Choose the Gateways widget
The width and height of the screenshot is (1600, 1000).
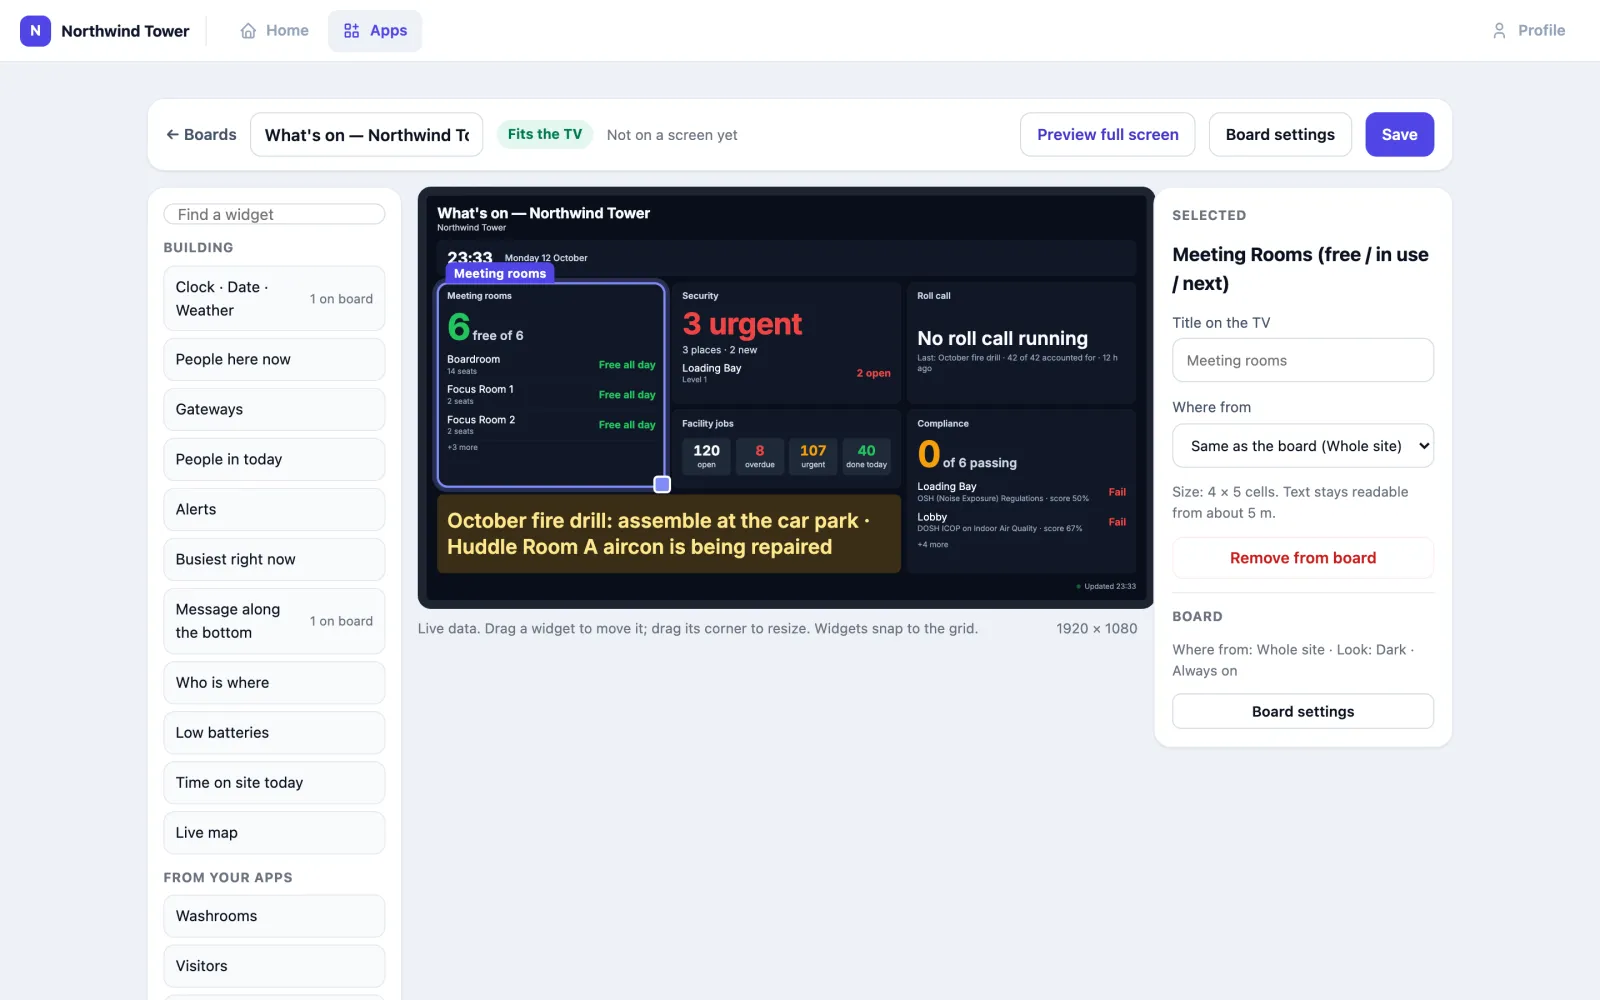(274, 409)
